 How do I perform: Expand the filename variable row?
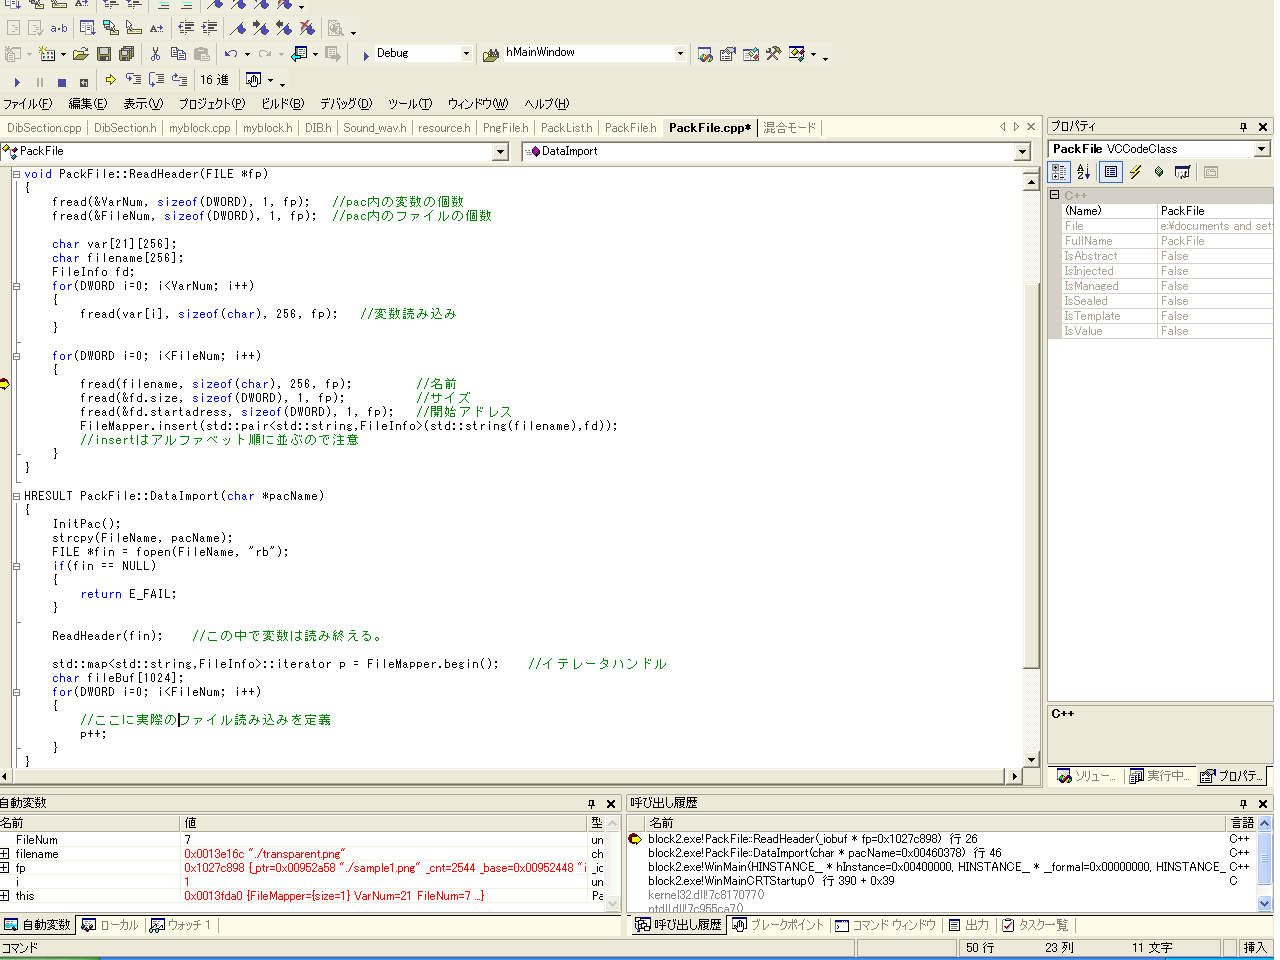click(5, 854)
